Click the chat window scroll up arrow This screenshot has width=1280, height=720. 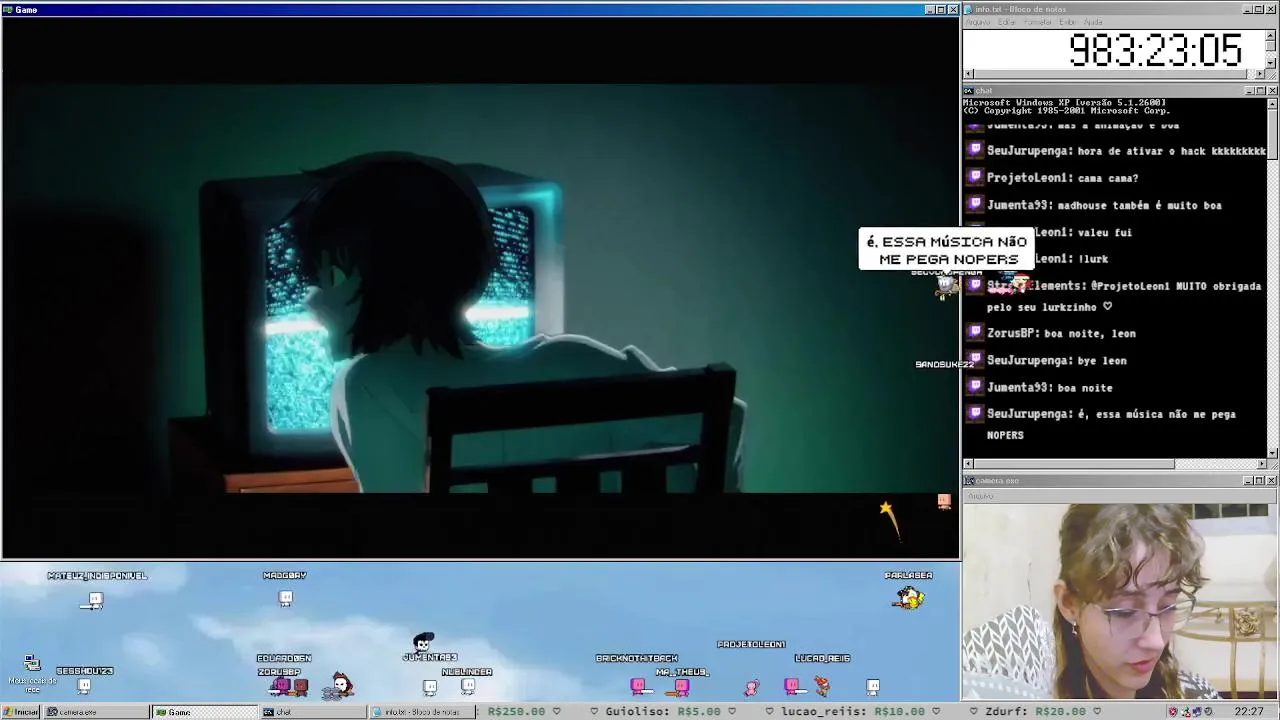click(x=1272, y=103)
